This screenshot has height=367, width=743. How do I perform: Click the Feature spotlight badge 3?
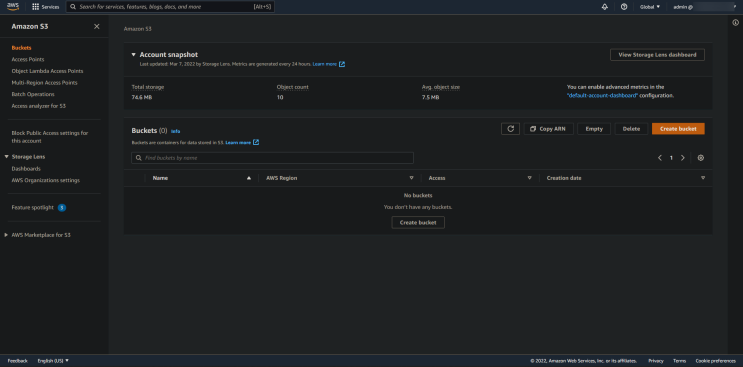[62, 207]
